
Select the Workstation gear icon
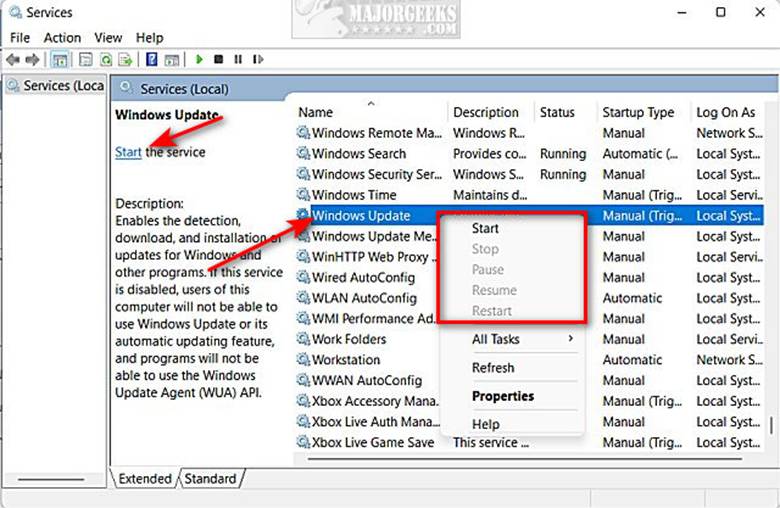303,359
